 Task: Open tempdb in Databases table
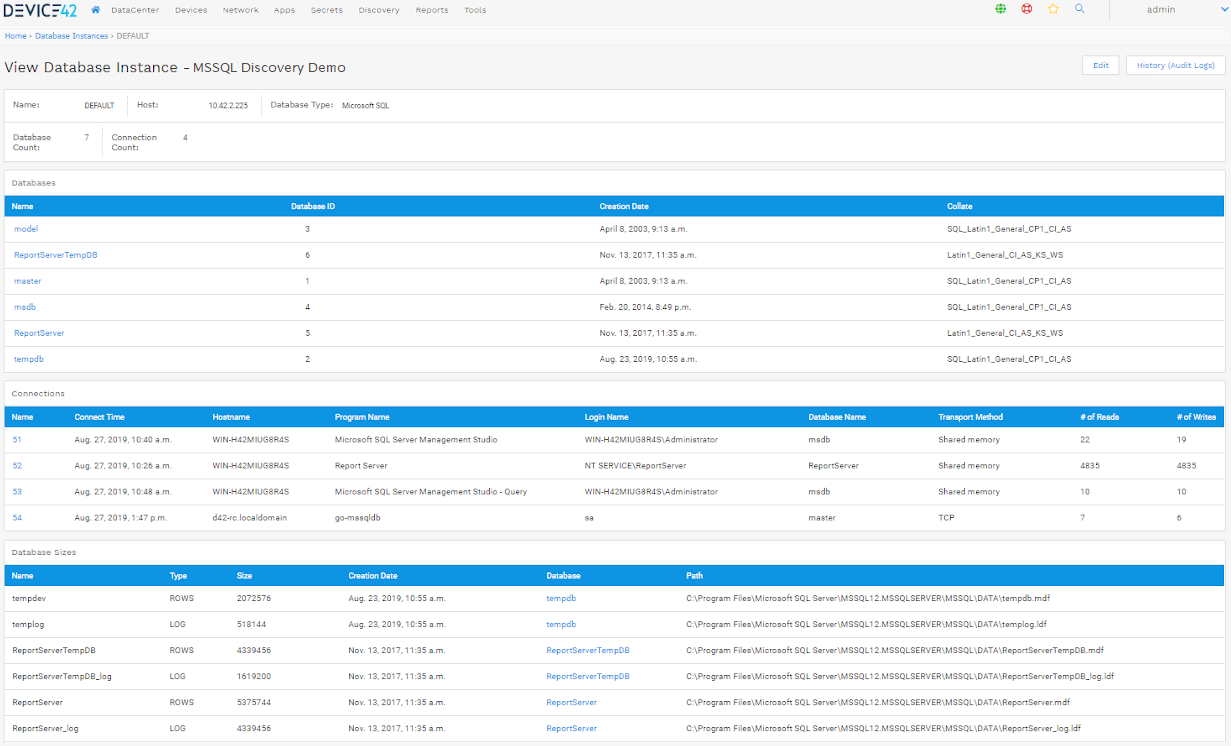coord(28,359)
